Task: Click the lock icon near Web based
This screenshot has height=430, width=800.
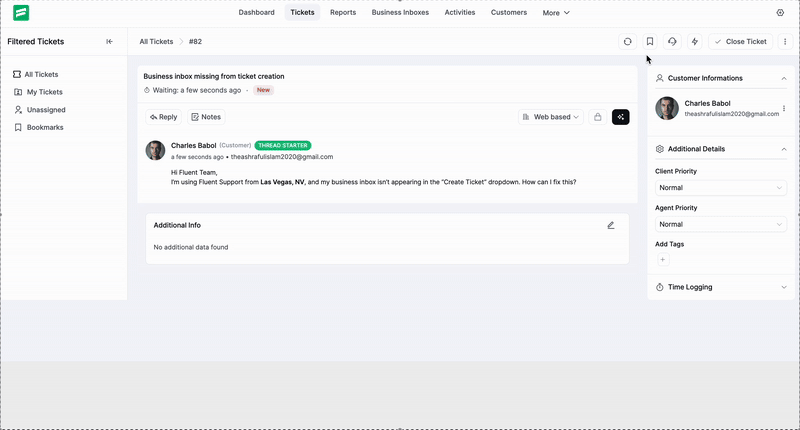Action: click(598, 117)
